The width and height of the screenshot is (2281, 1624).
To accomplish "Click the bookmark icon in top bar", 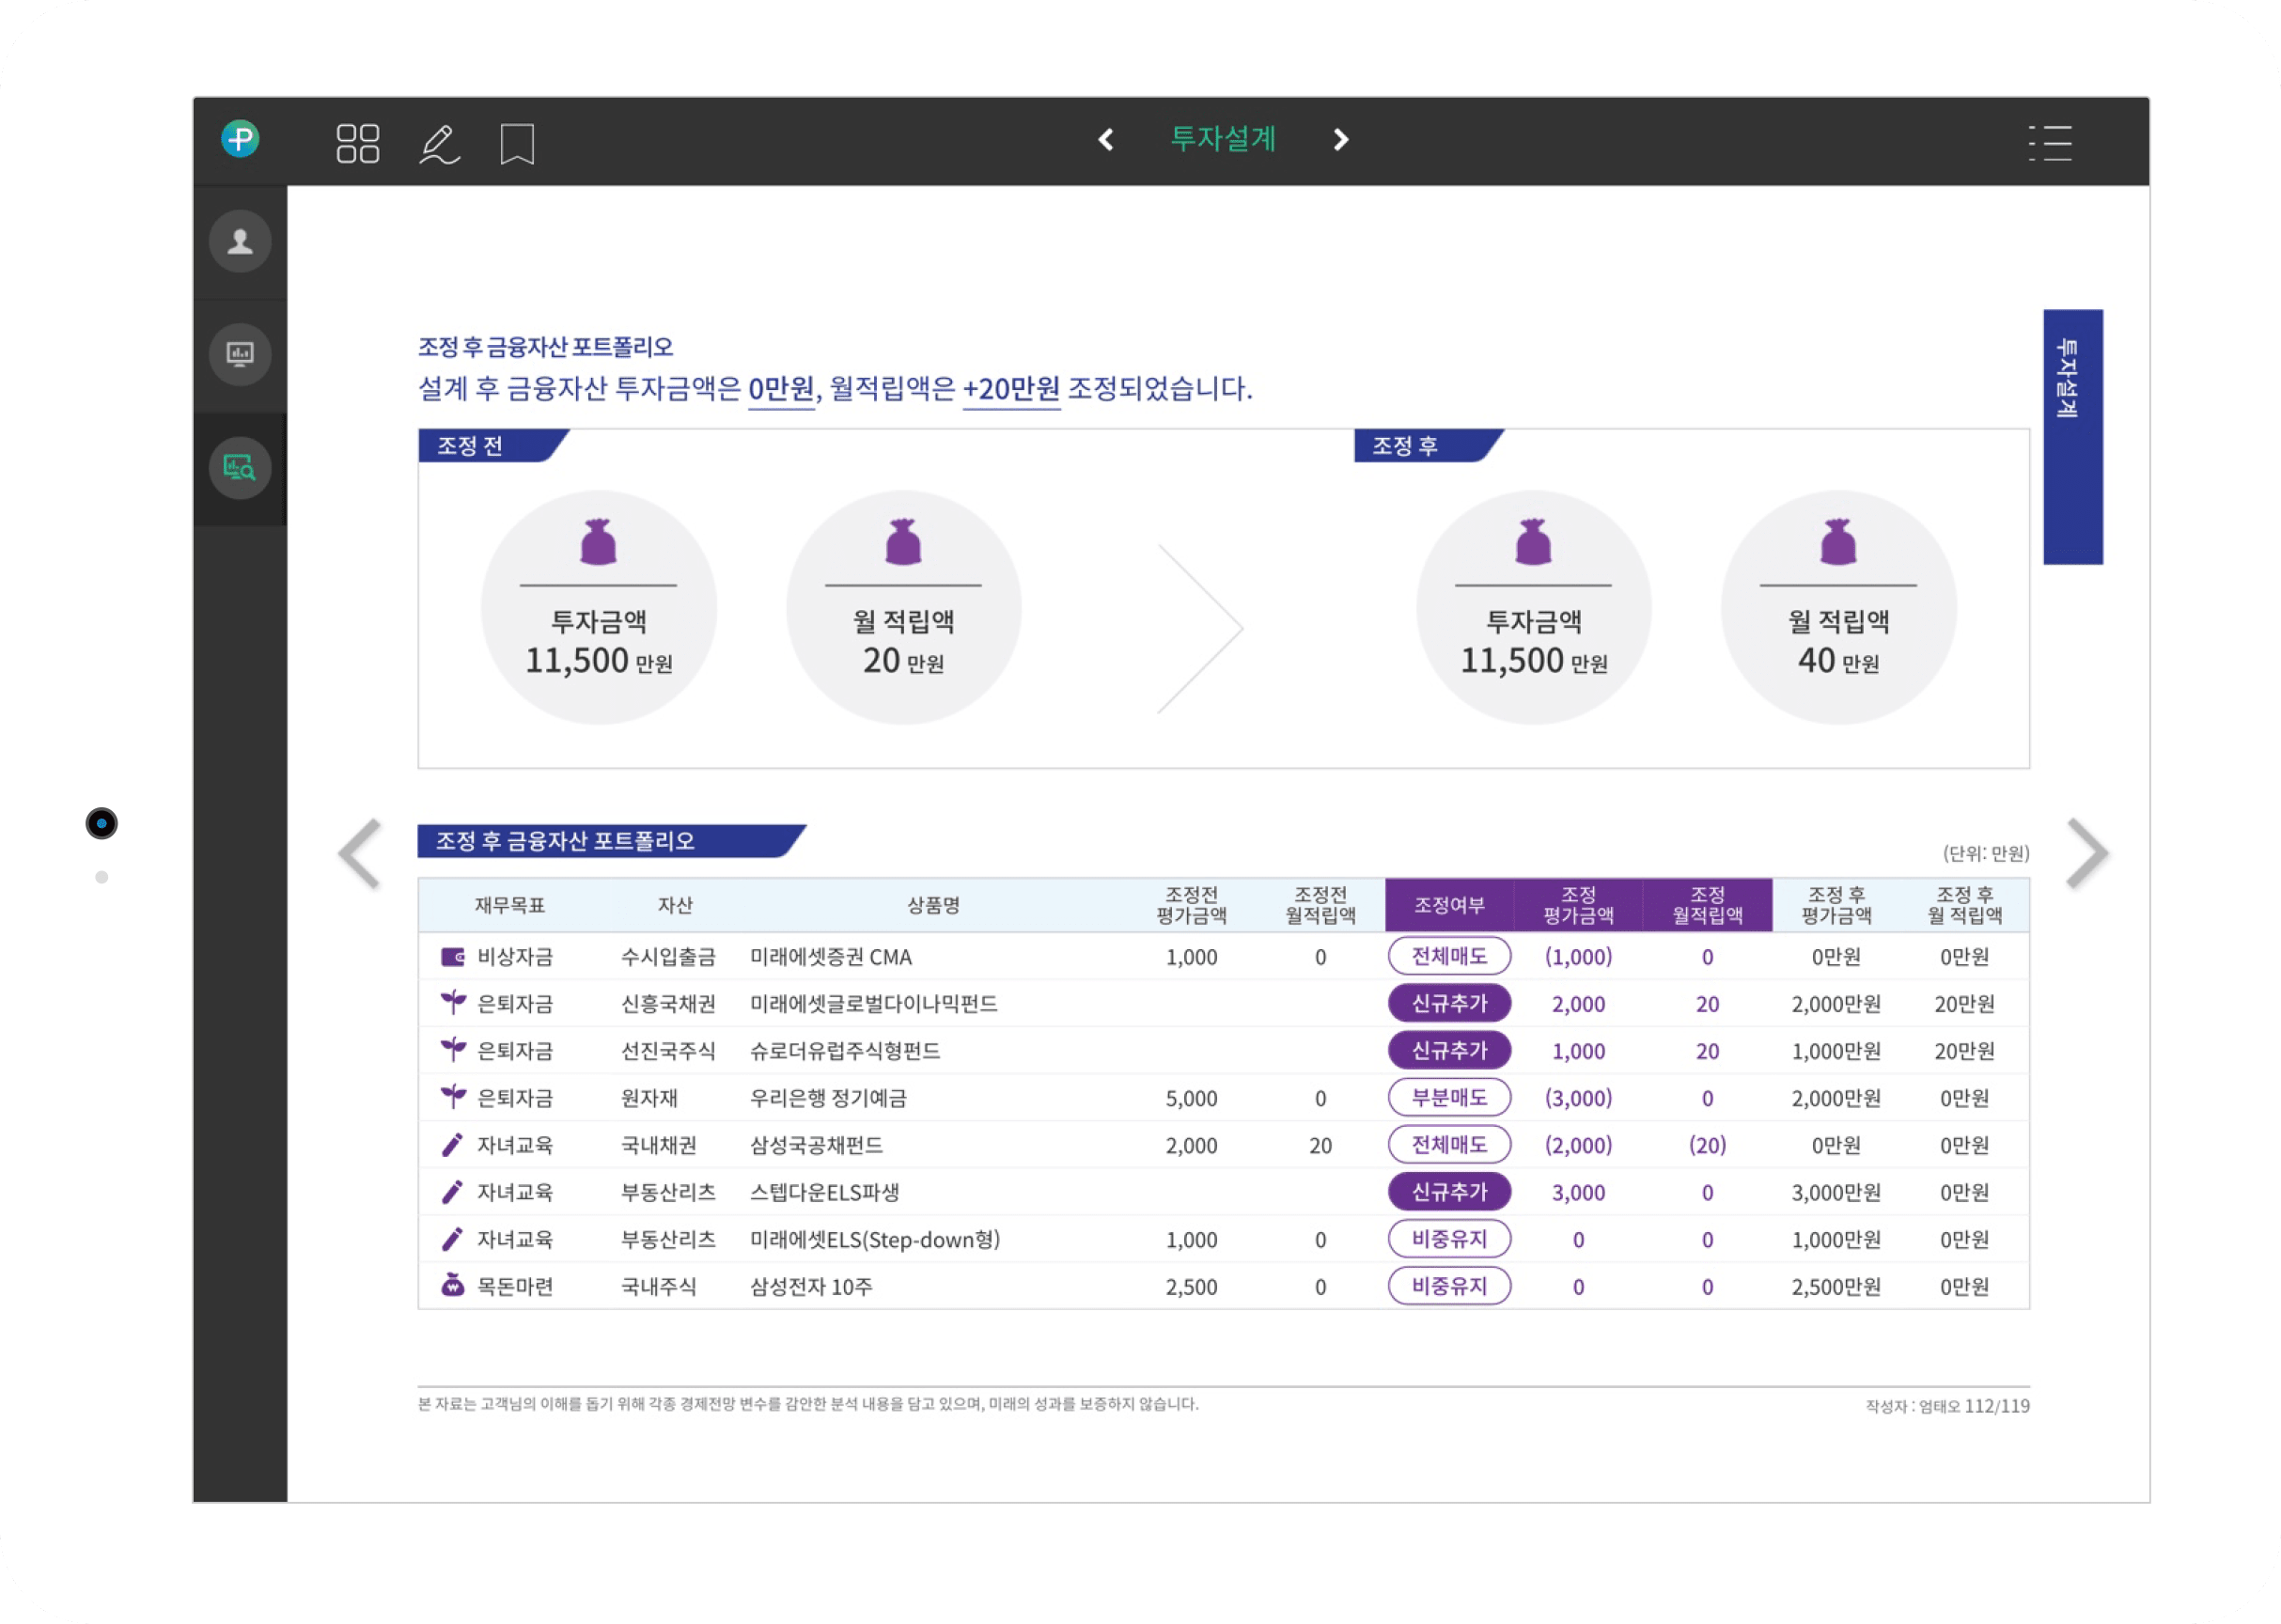I will tap(517, 144).
